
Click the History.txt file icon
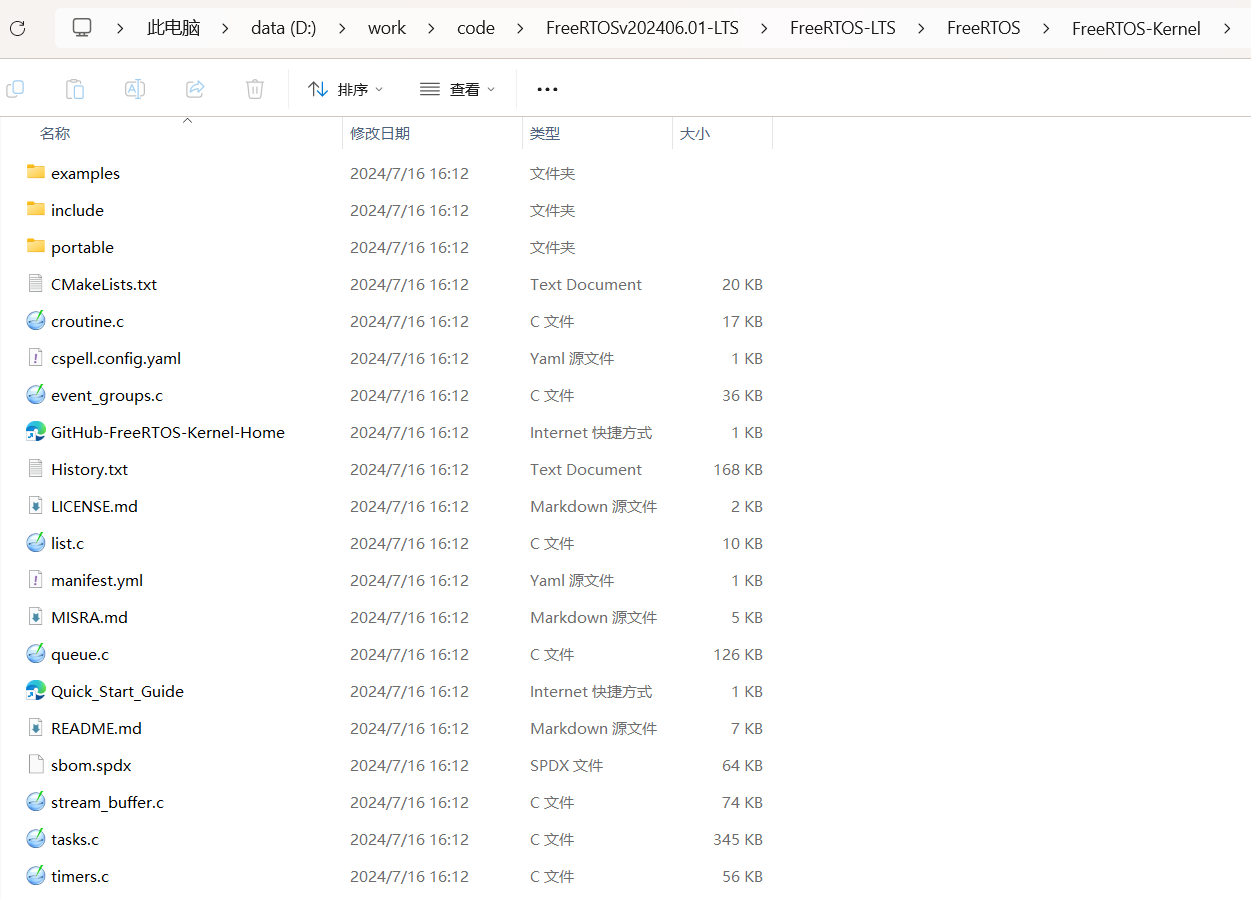point(36,468)
